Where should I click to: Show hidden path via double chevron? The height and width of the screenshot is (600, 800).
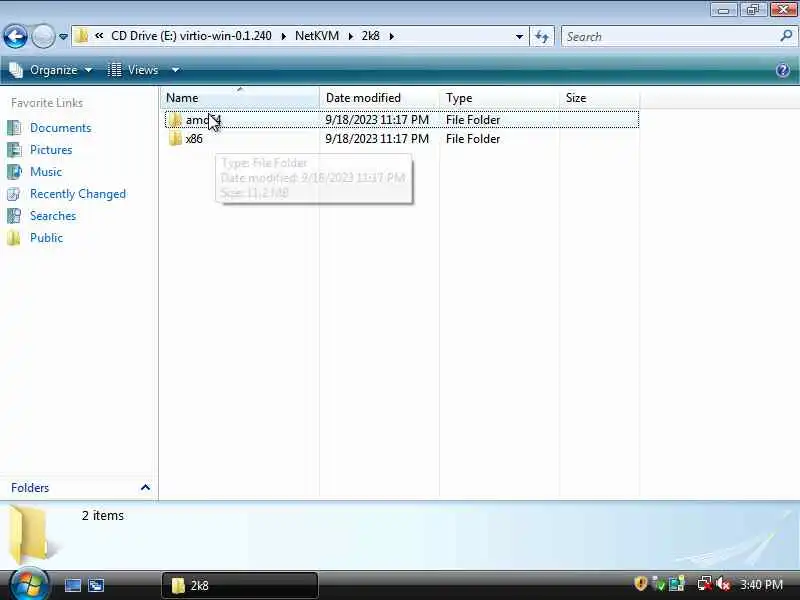[99, 36]
